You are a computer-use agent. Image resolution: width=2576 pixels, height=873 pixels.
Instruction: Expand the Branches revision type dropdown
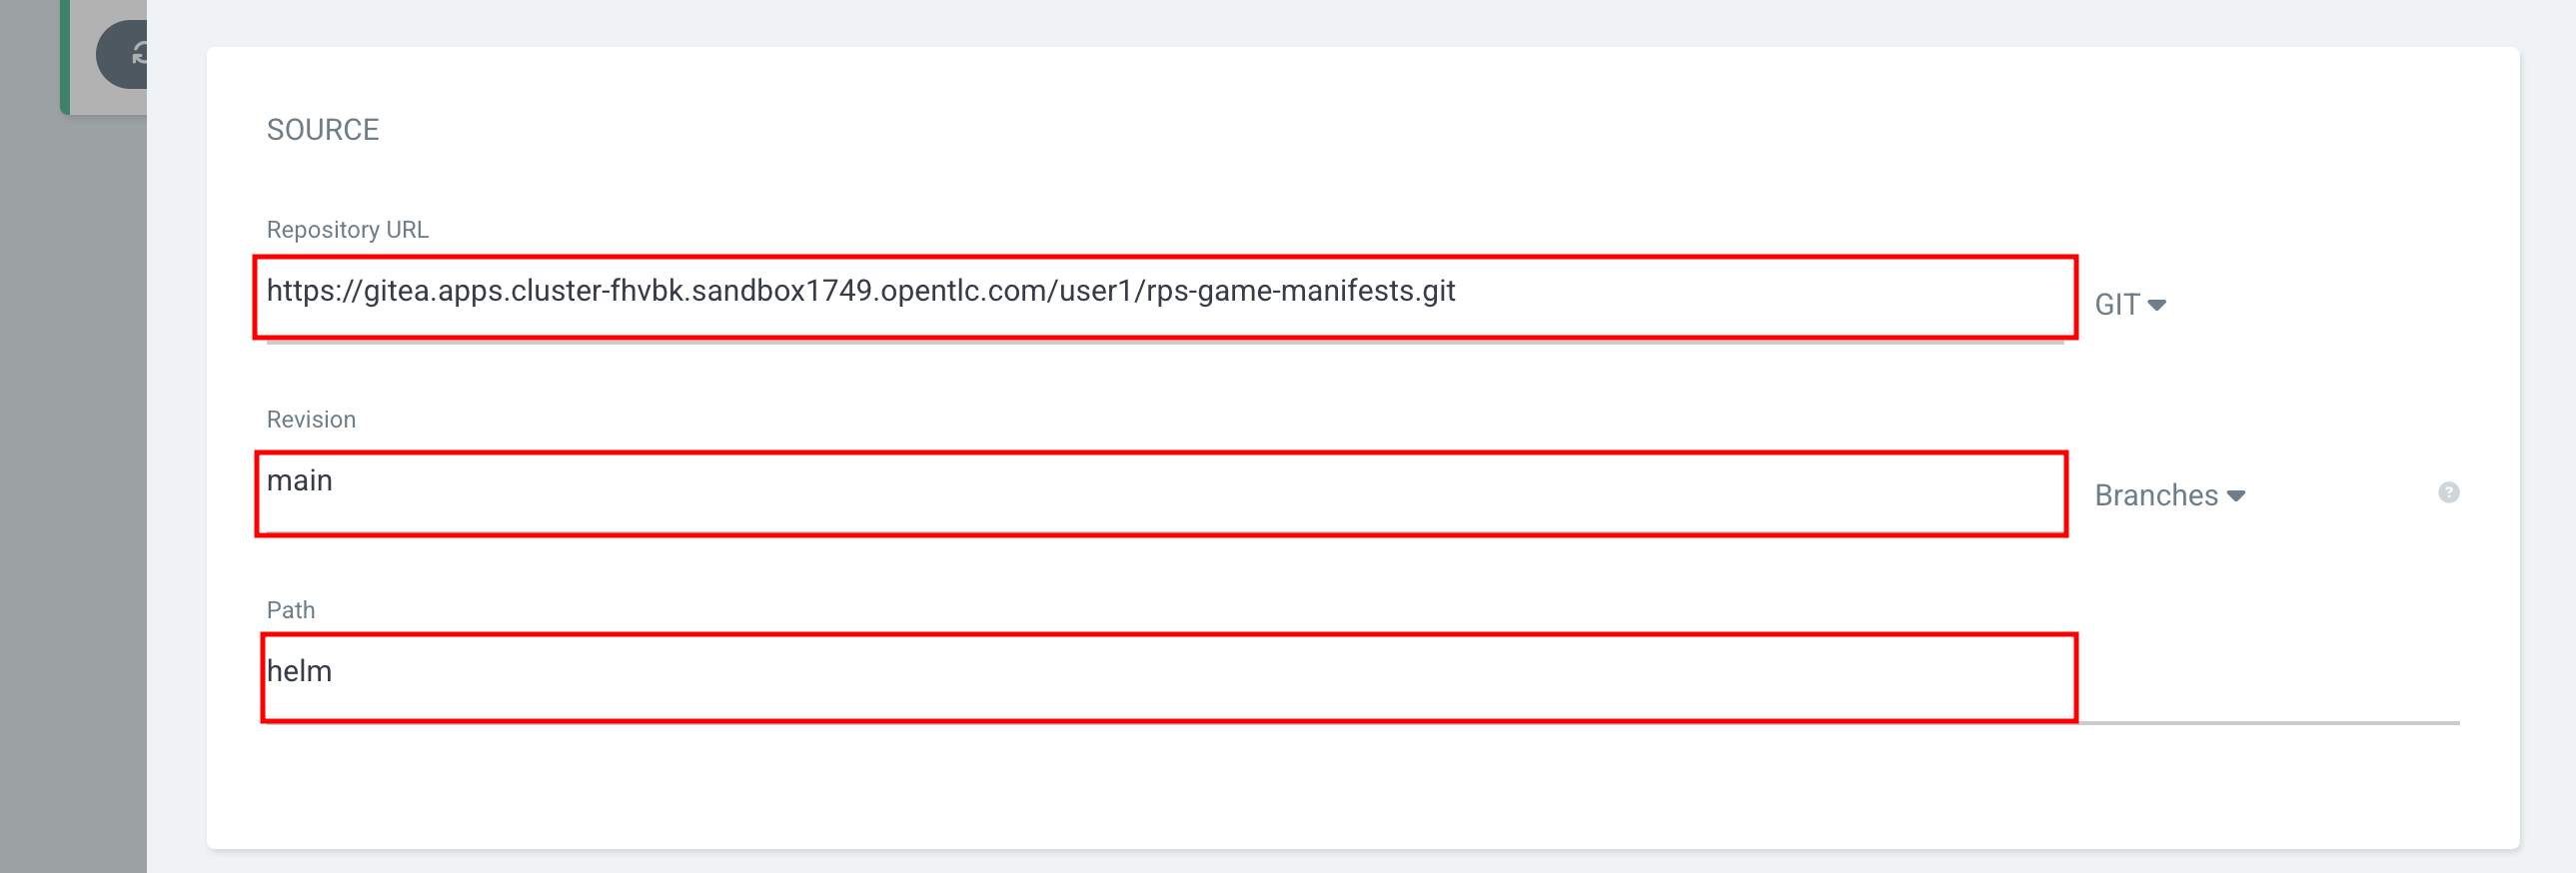click(2170, 495)
